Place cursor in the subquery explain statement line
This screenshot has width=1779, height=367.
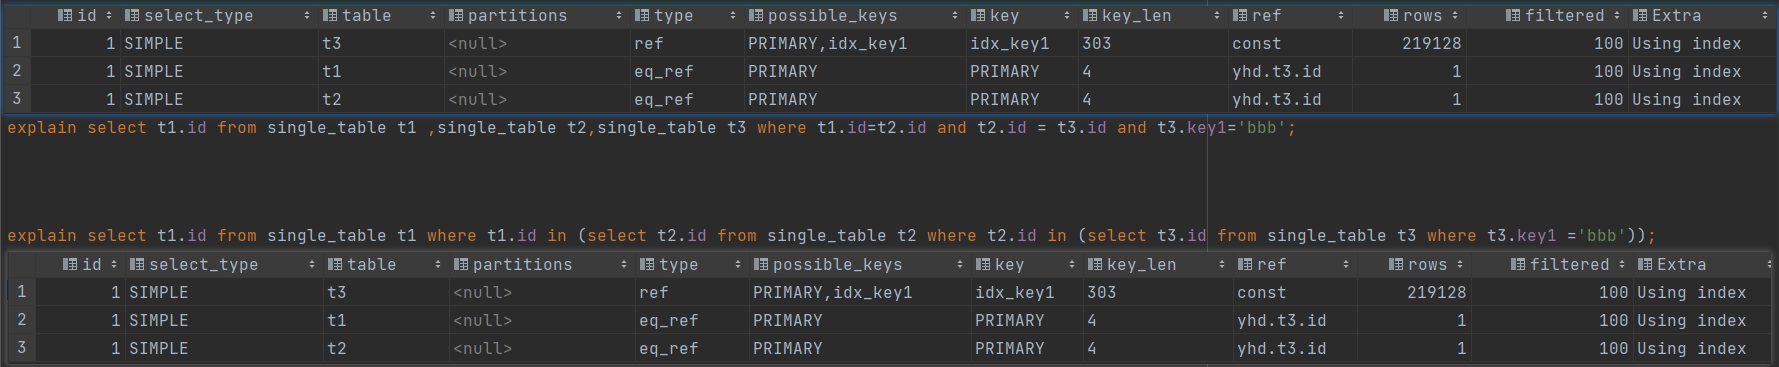click(831, 236)
